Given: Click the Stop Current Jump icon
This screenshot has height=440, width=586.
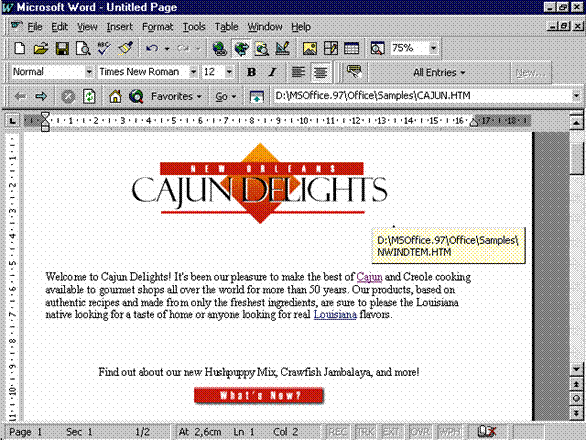Looking at the screenshot, I should (x=68, y=97).
